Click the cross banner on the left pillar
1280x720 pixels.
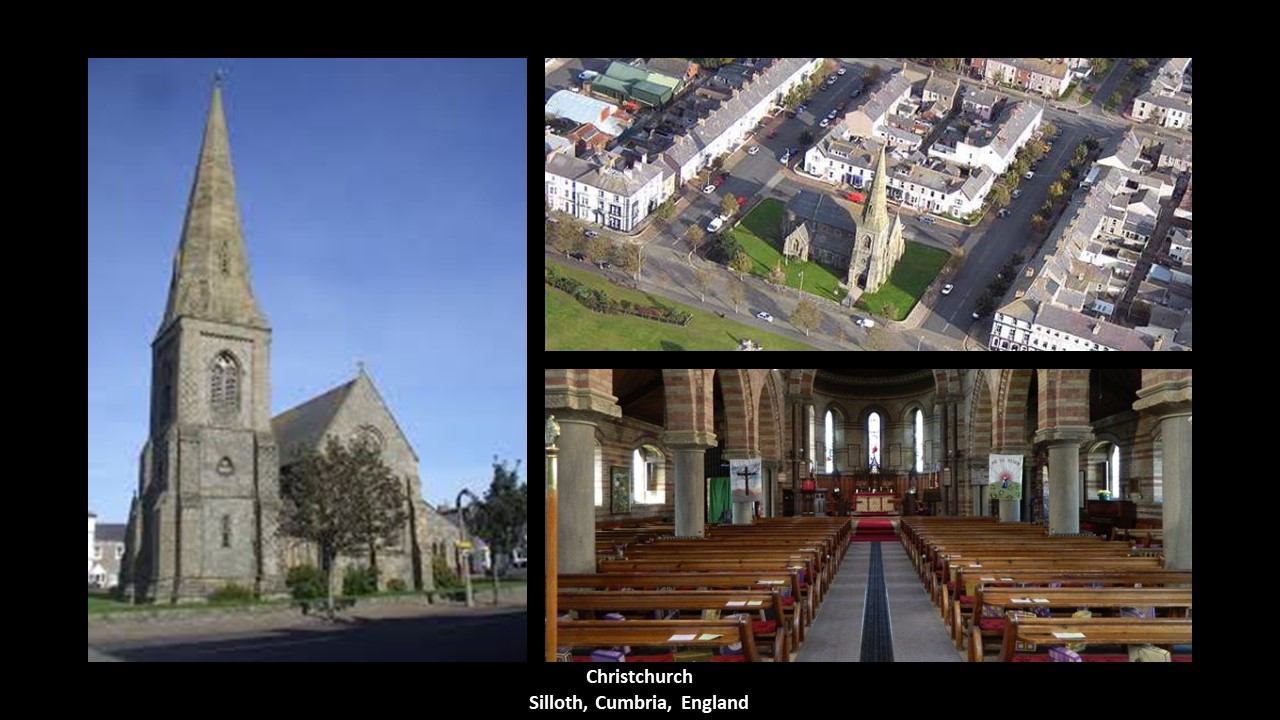(x=745, y=480)
